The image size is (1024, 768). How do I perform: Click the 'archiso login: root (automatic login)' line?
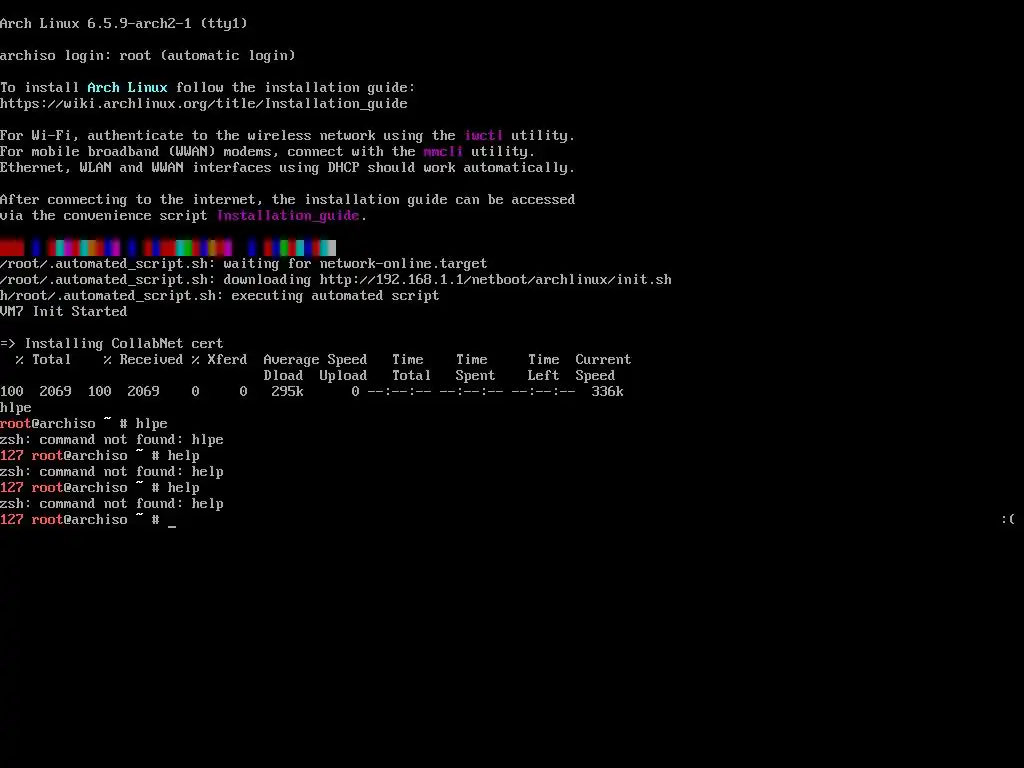(x=148, y=56)
